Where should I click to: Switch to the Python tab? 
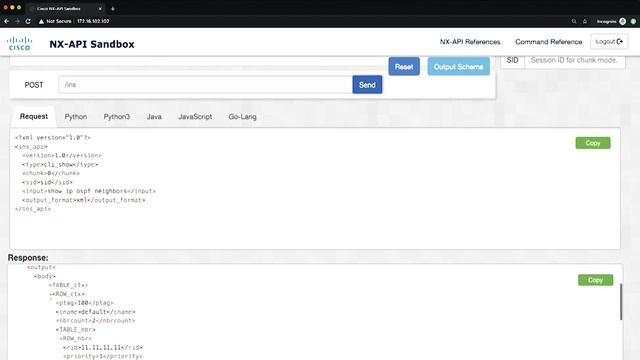(76, 117)
